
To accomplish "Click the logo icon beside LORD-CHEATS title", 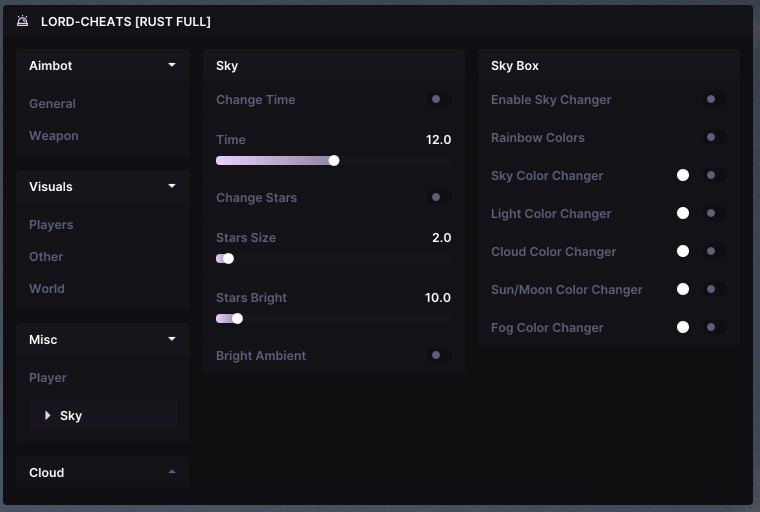I will pyautogui.click(x=23, y=21).
